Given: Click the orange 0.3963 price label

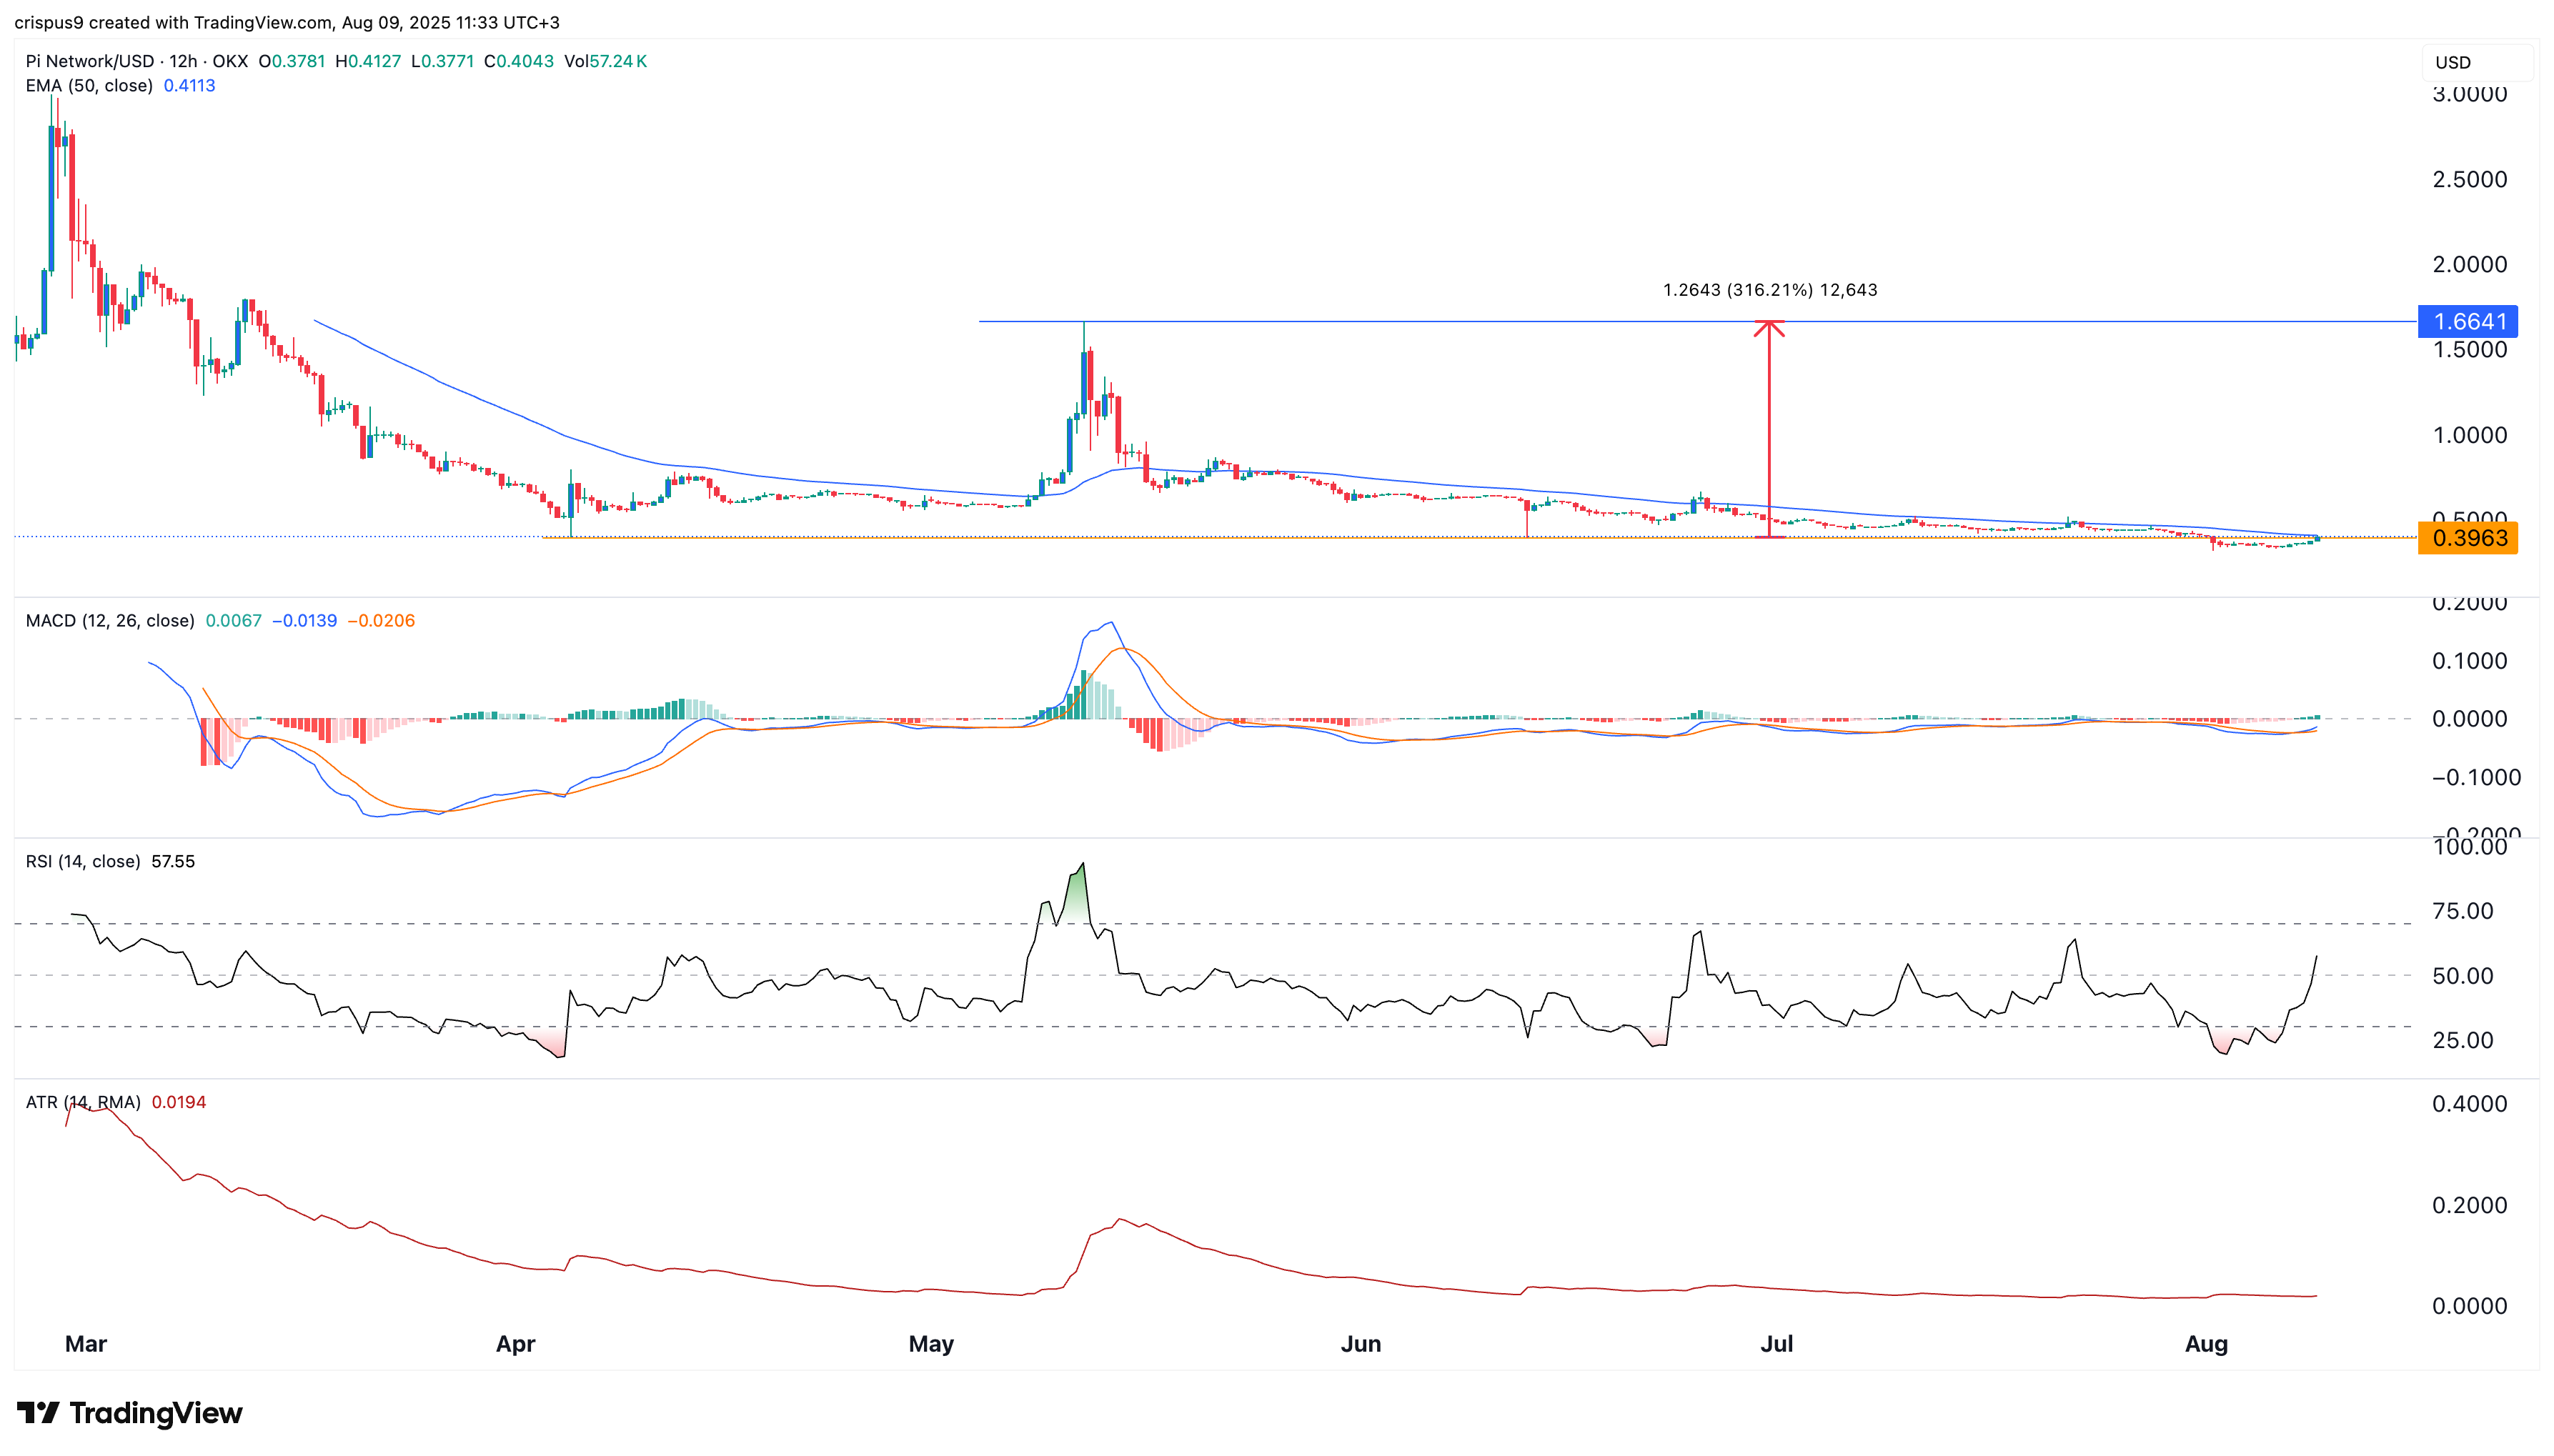Looking at the screenshot, I should (2467, 538).
